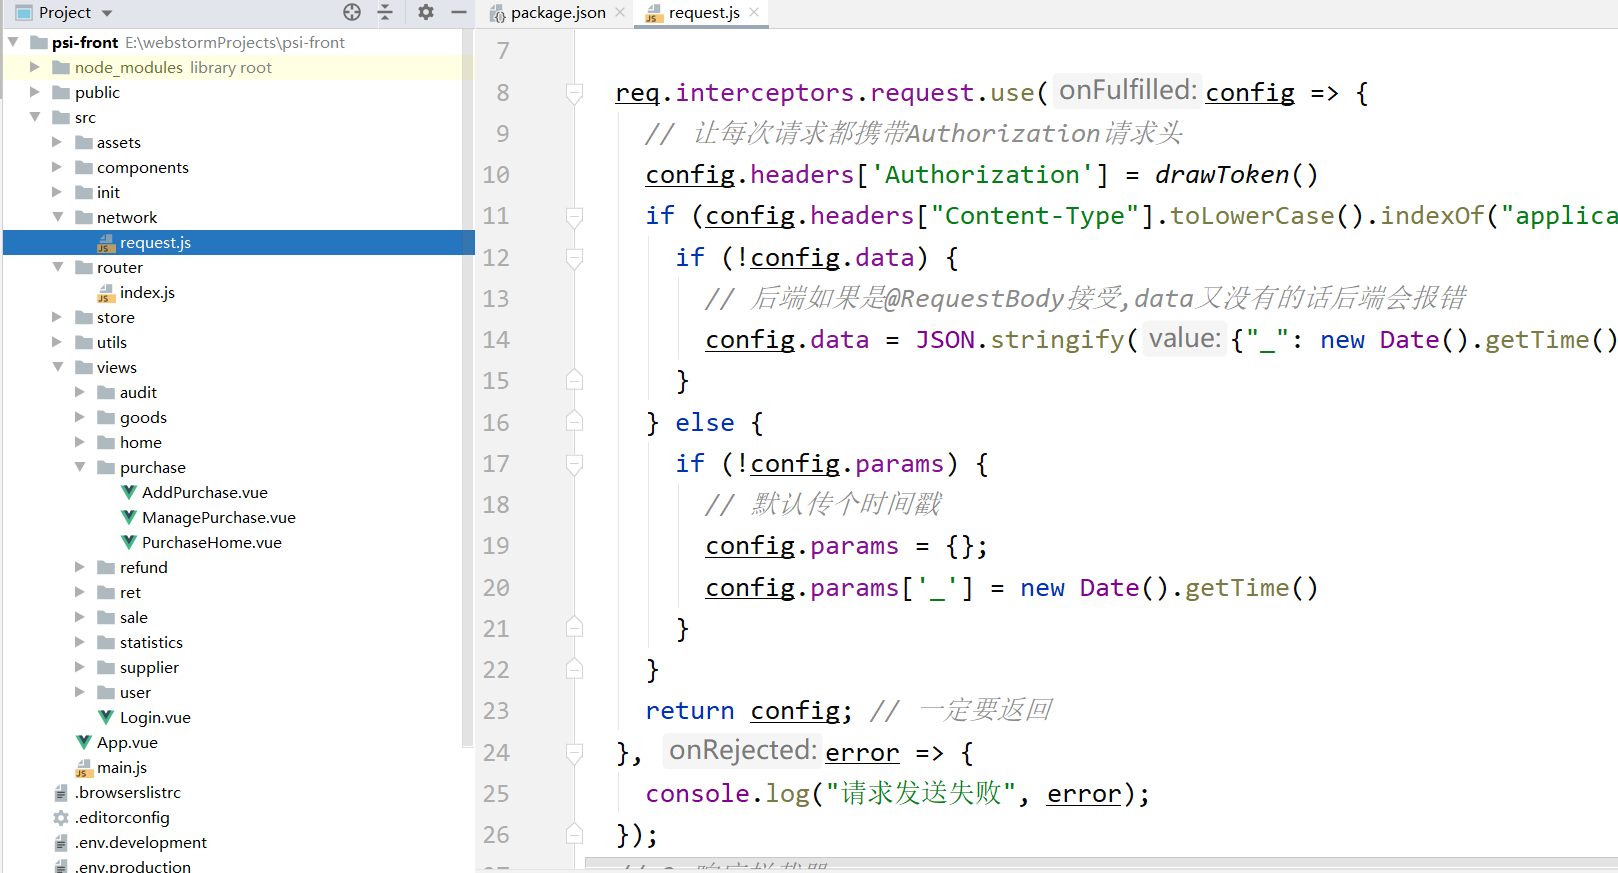The image size is (1618, 873).
Task: Click Vue icon next to AddPurchase.vue
Action: coord(128,492)
